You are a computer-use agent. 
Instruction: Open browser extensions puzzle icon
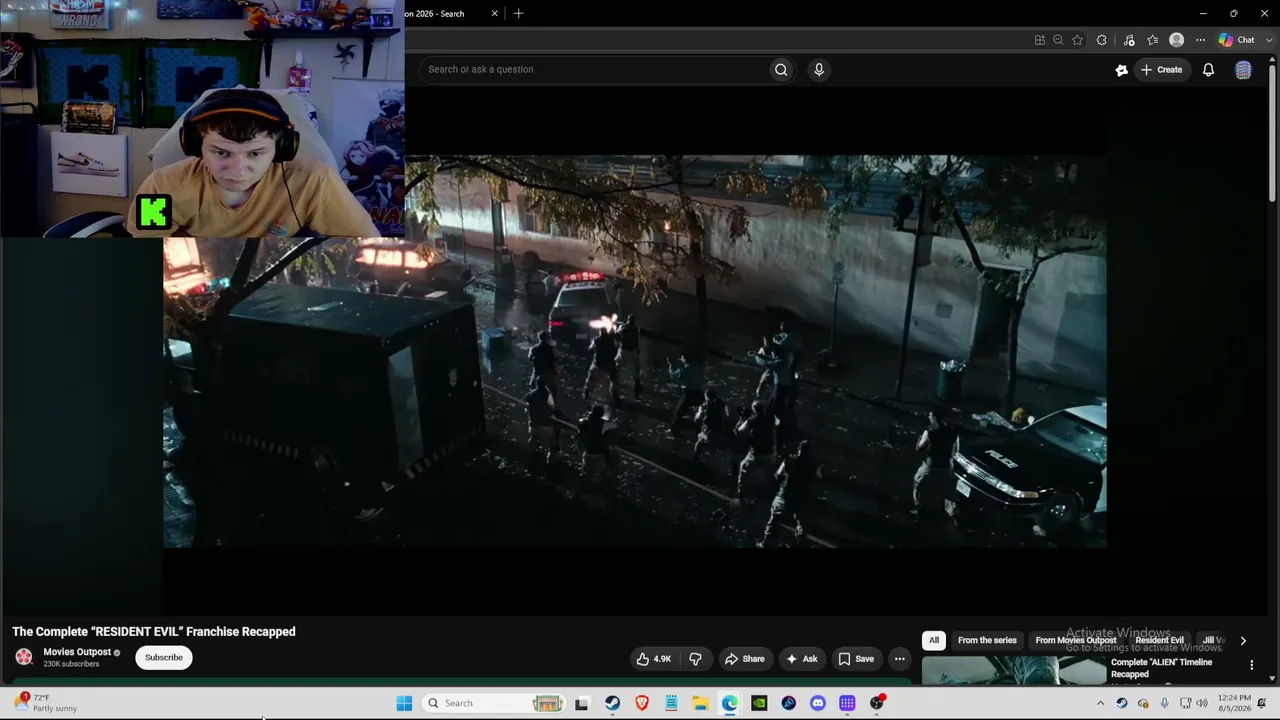tap(1101, 40)
